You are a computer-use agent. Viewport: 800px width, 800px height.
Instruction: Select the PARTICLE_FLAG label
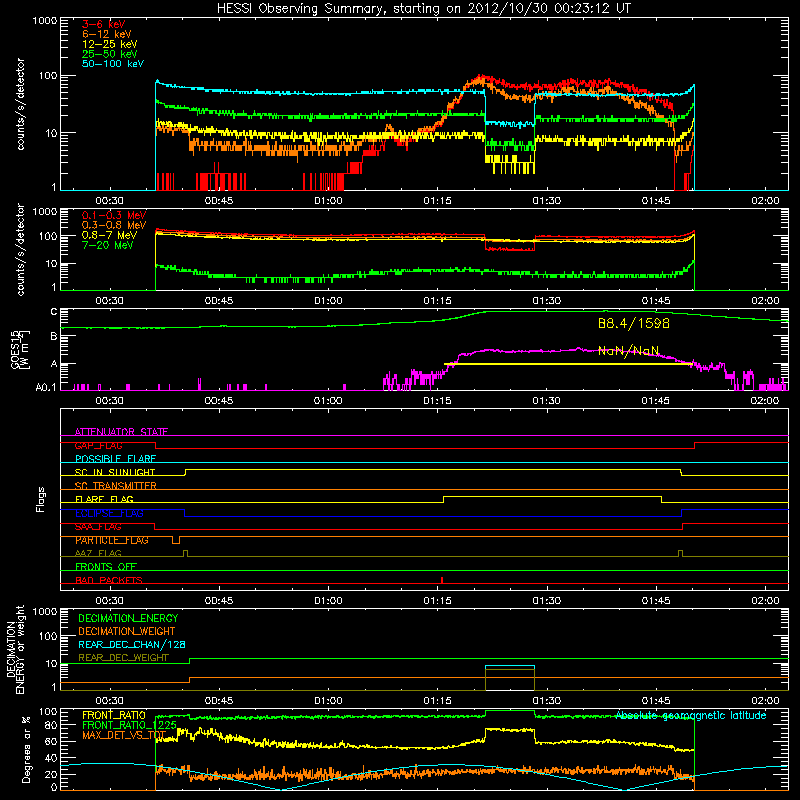tap(112, 540)
